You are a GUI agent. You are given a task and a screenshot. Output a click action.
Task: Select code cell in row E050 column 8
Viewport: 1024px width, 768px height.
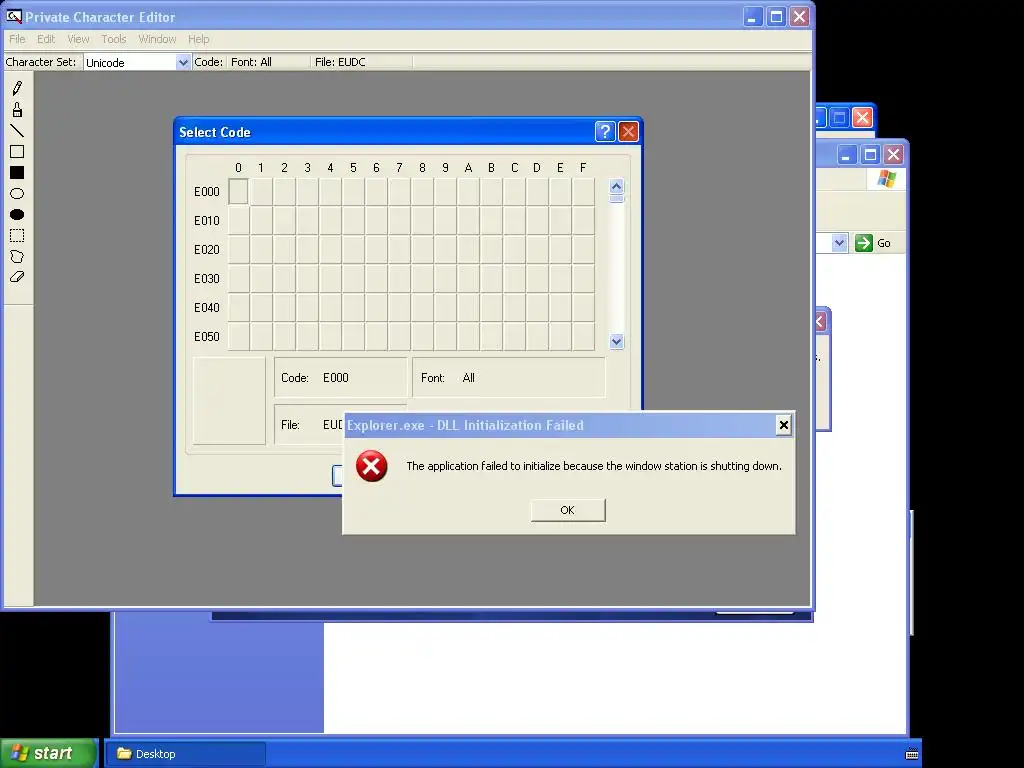[x=422, y=336]
